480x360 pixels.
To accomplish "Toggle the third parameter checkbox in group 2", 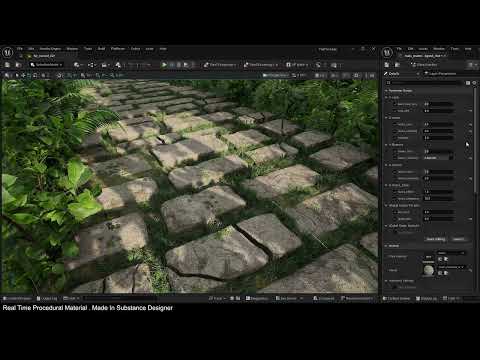I will (x=395, y=138).
